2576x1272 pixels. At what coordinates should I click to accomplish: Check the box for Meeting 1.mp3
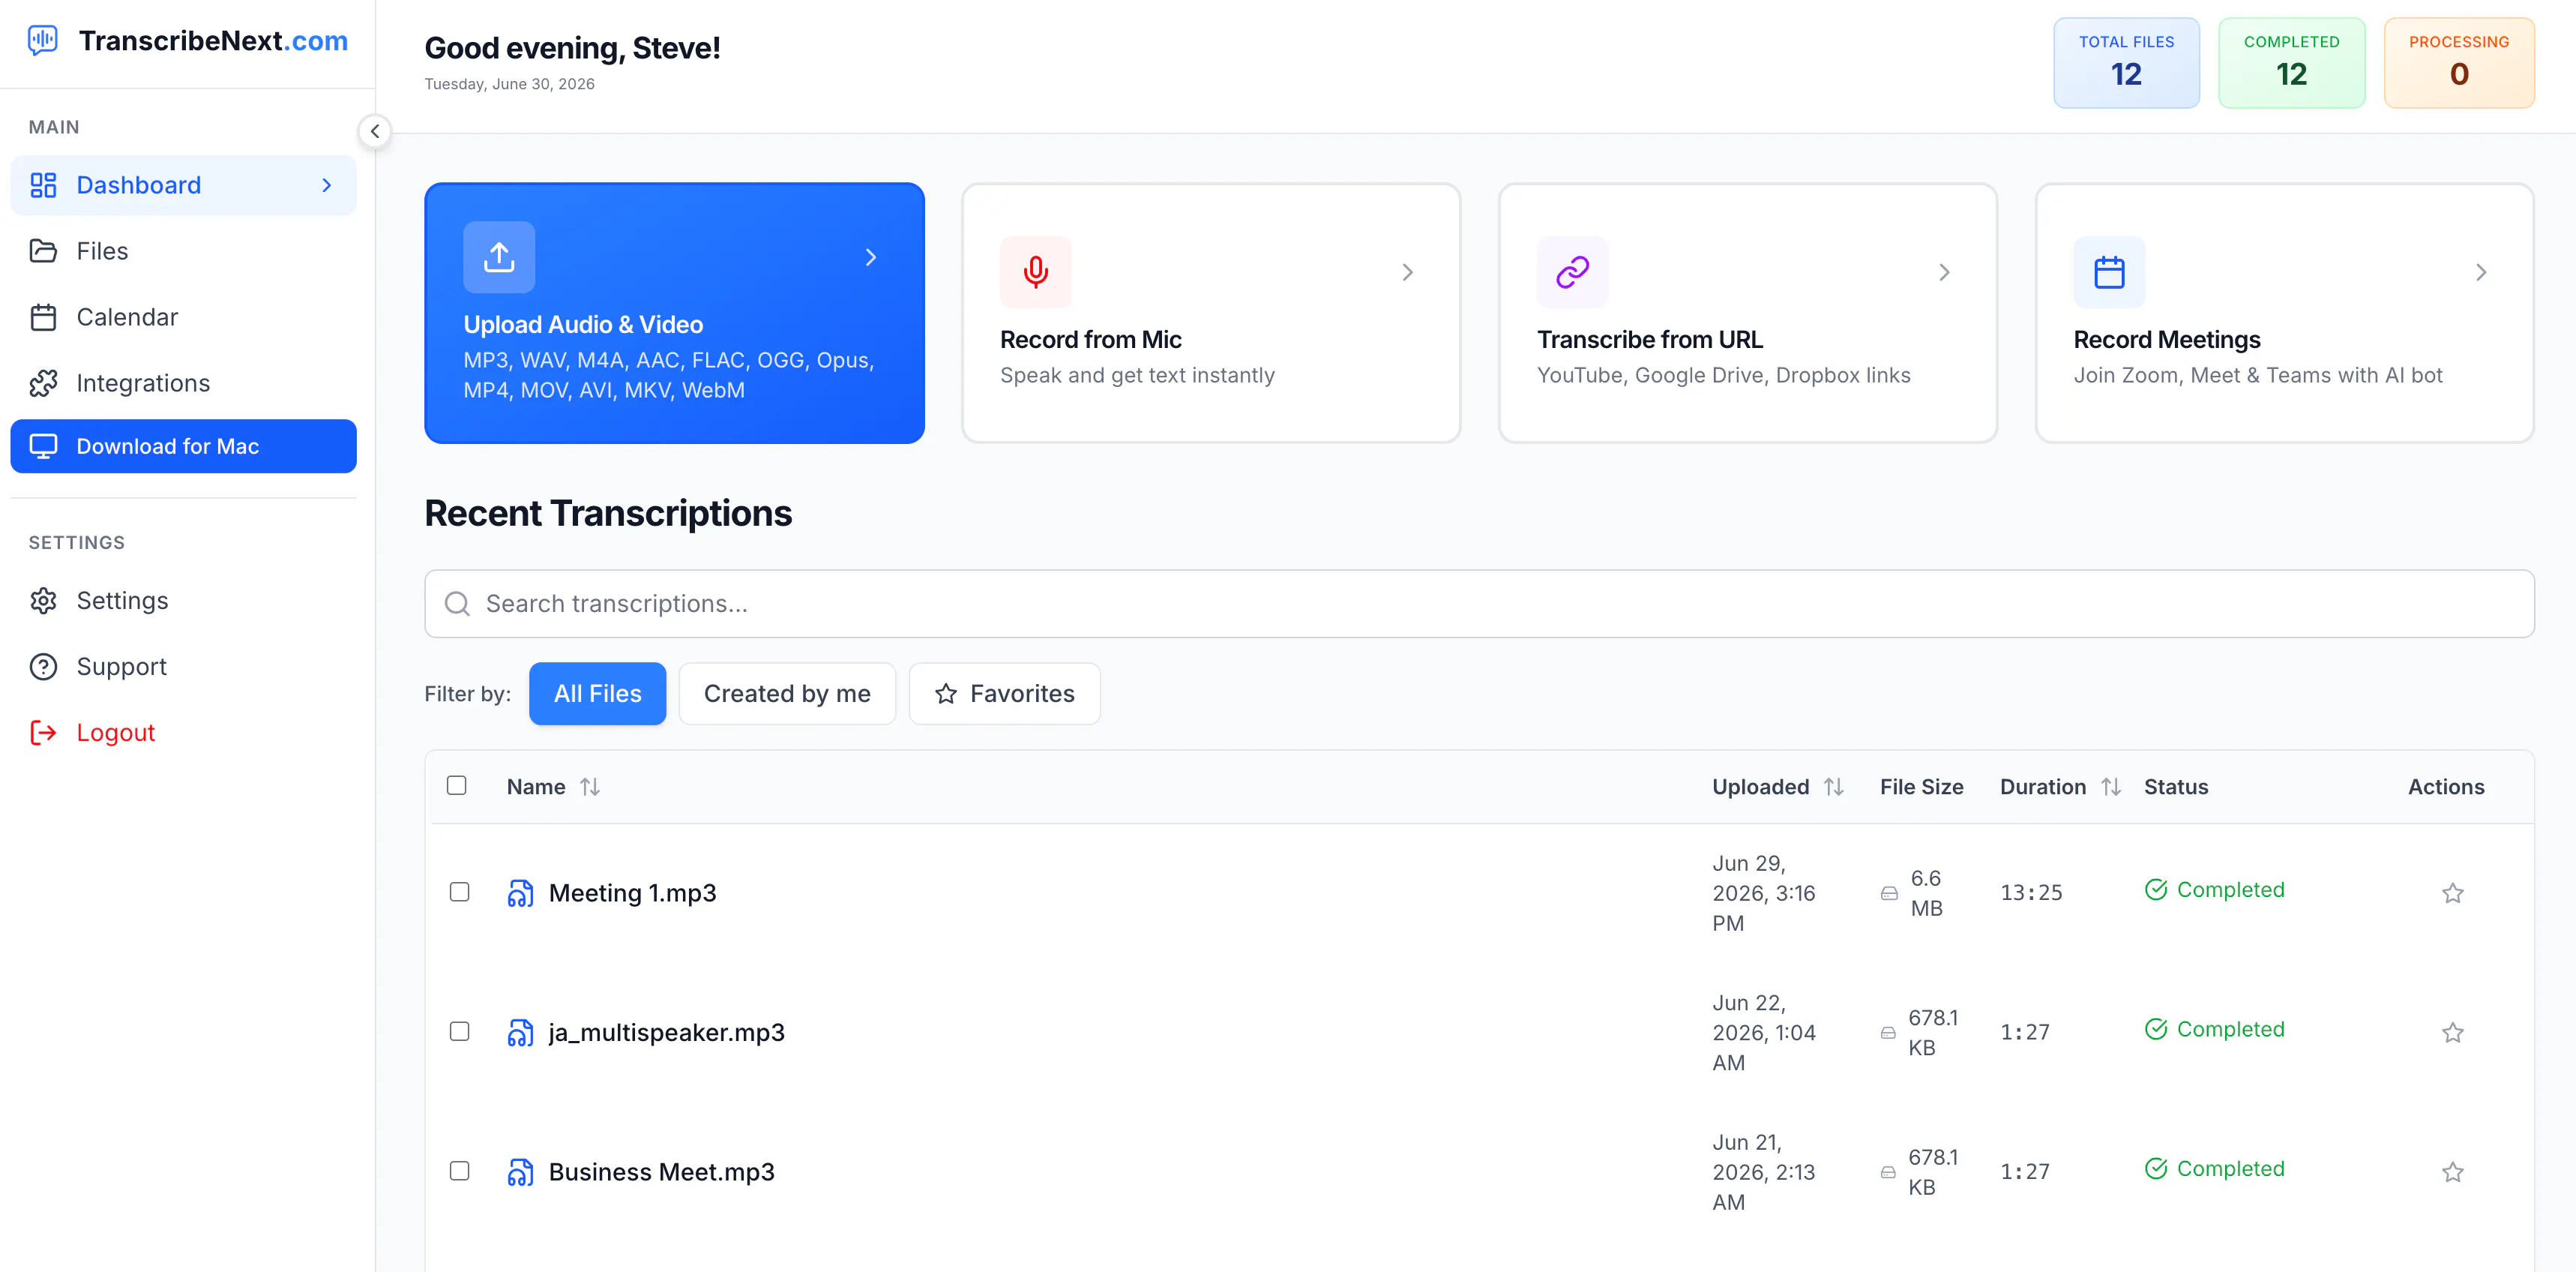pyautogui.click(x=459, y=891)
